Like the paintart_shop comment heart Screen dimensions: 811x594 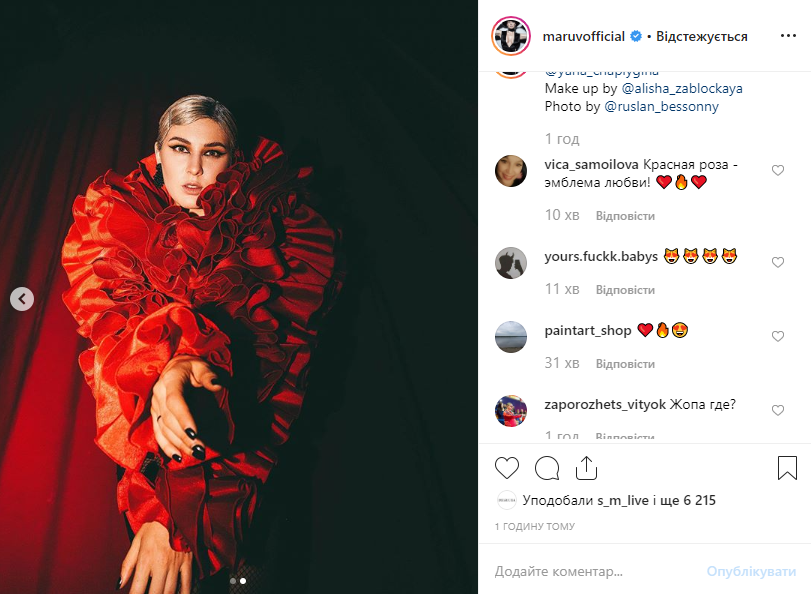[x=778, y=336]
